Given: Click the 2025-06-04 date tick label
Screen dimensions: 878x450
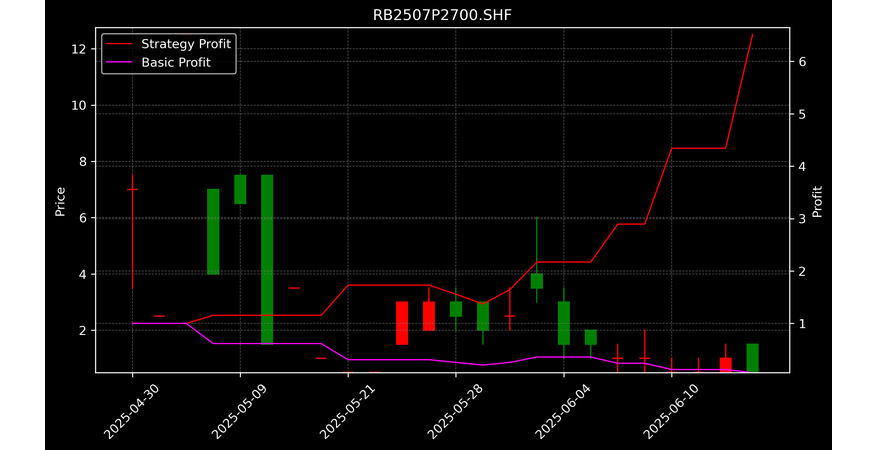Looking at the screenshot, I should point(563,412).
